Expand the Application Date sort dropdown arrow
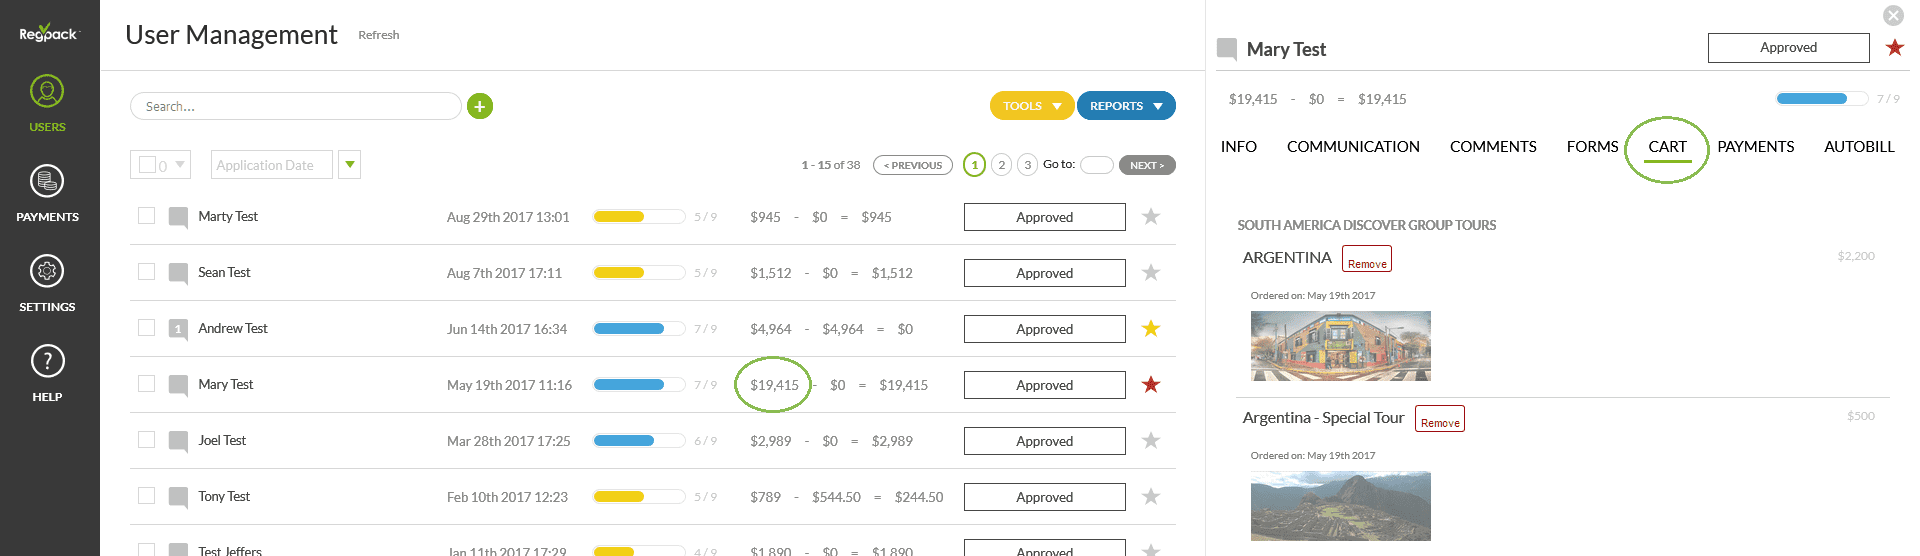Screen dimensions: 1920x556 pos(349,165)
